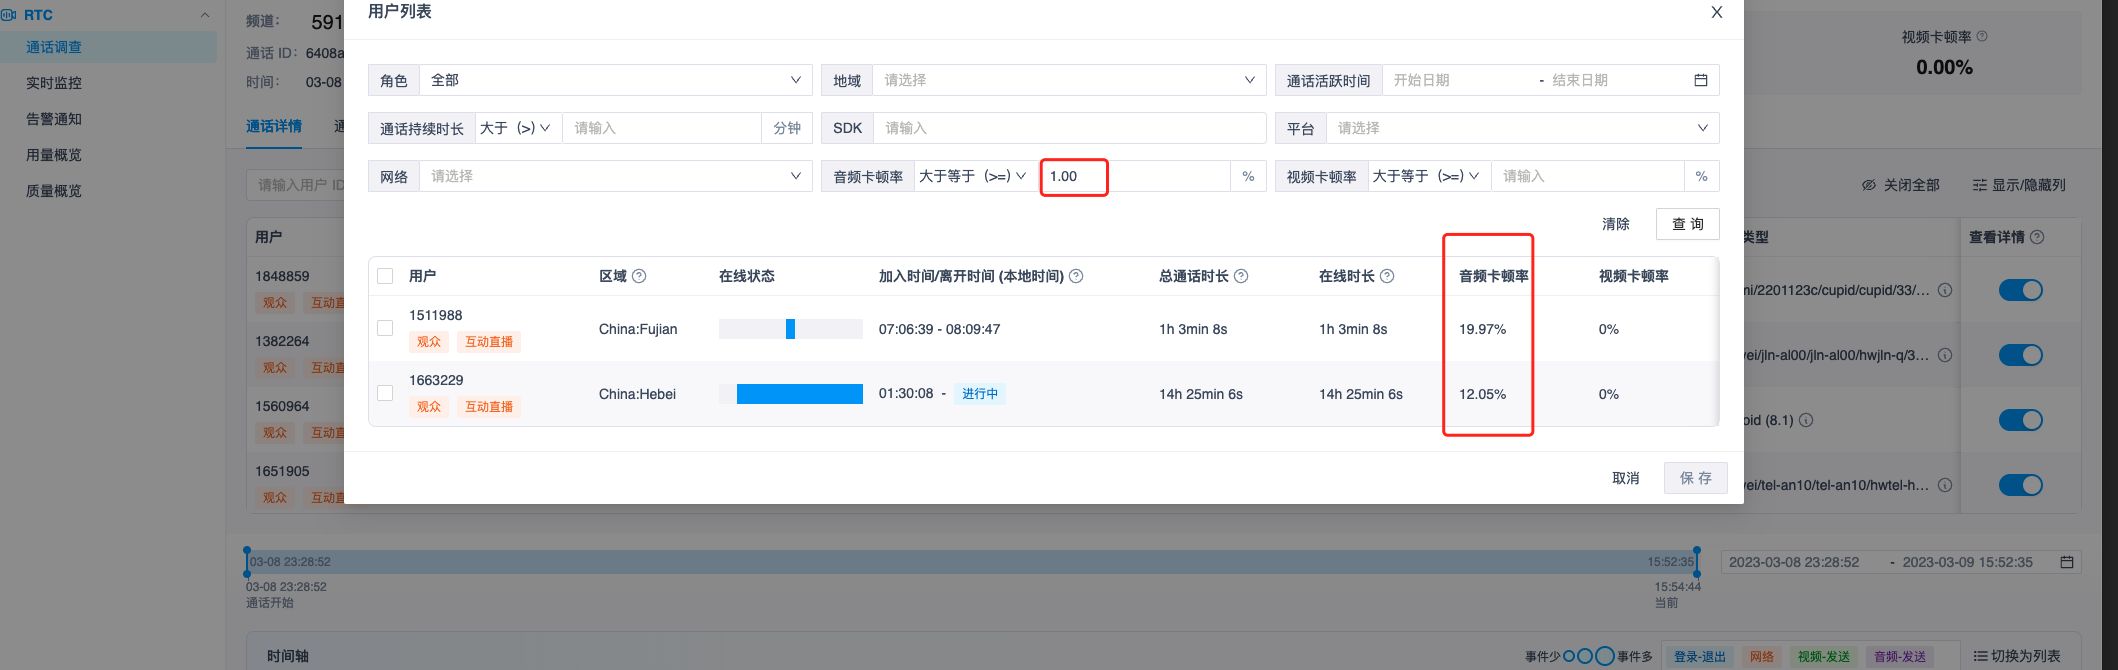Viewport: 2118px width, 670px height.
Task: Click the 在线时长 help icon
Action: tap(1387, 276)
